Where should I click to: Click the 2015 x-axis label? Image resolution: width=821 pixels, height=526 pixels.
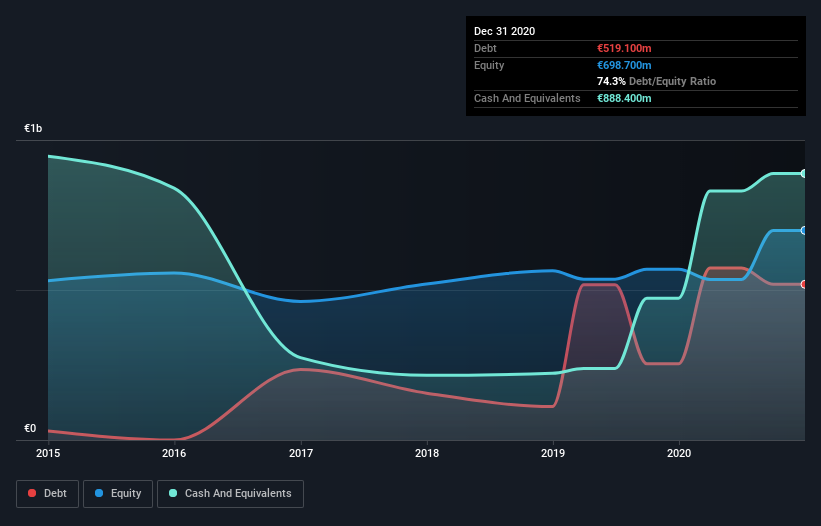[48, 453]
